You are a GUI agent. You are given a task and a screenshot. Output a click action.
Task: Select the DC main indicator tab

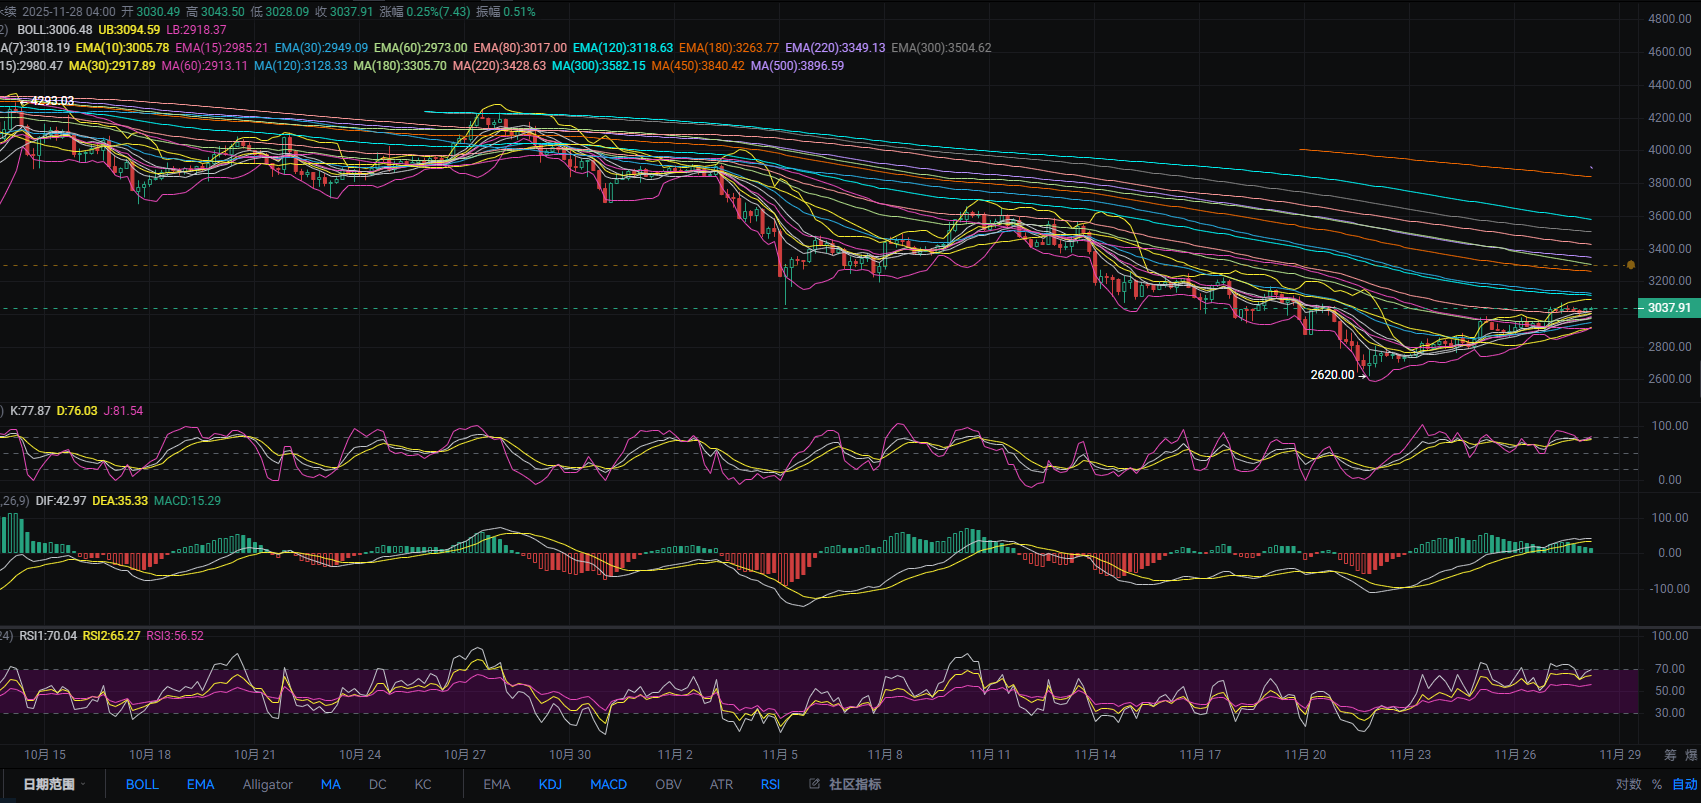click(x=377, y=784)
